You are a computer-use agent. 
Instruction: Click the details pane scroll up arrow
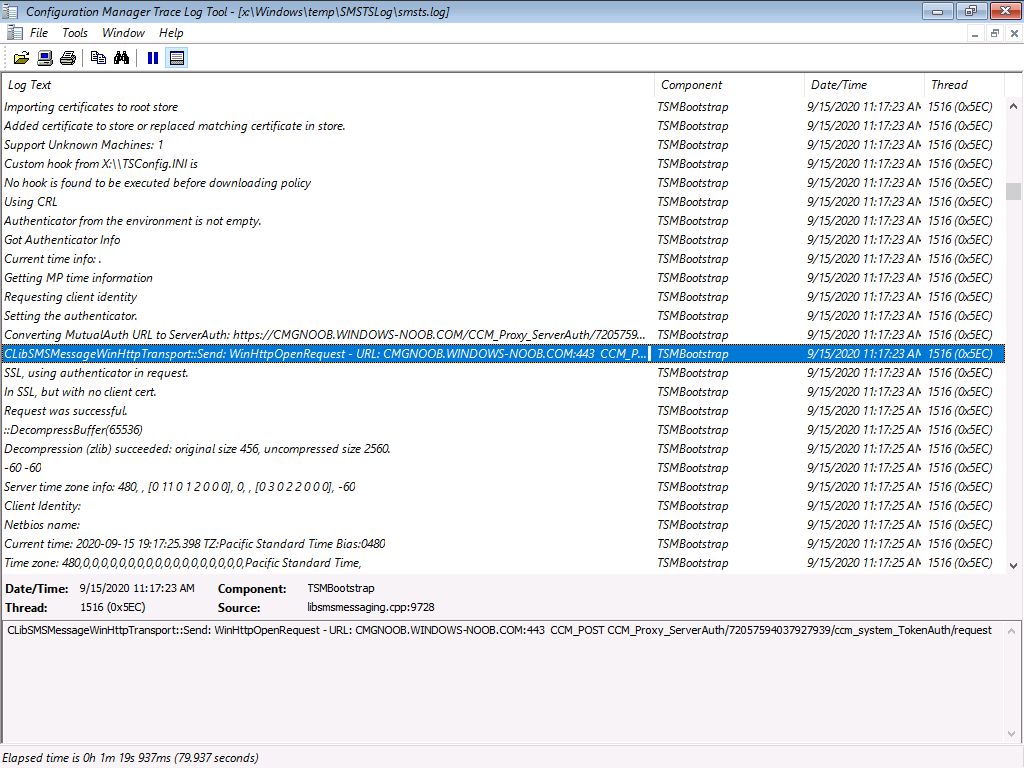[x=1012, y=631]
